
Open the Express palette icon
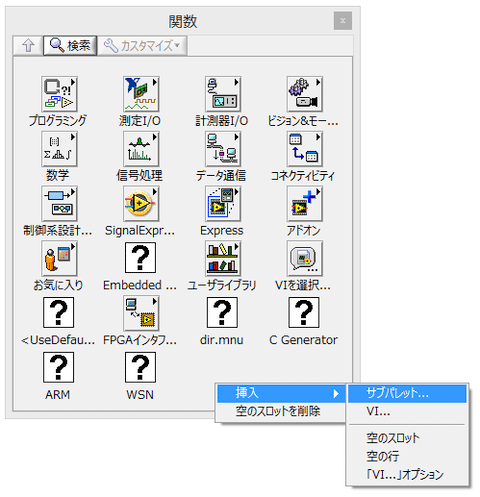tap(223, 204)
